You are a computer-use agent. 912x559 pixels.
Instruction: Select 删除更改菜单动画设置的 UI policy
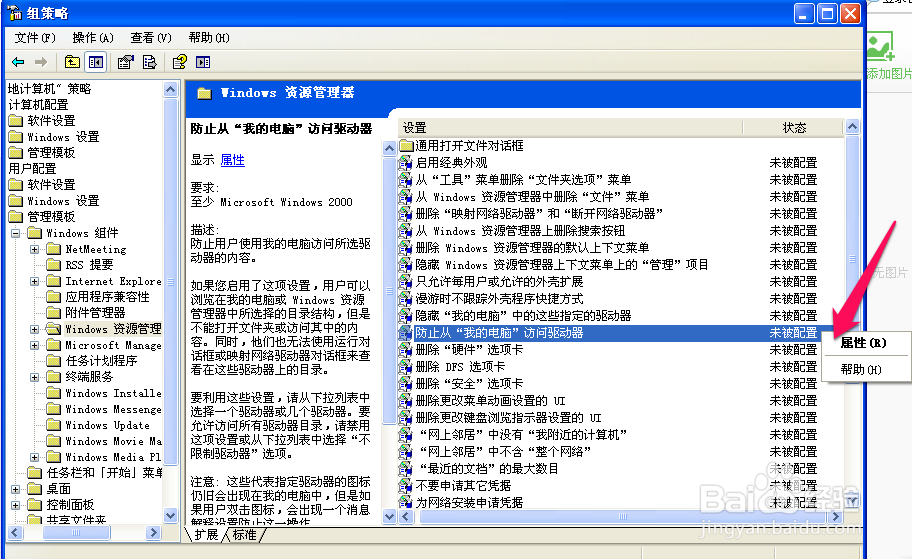pyautogui.click(x=490, y=401)
